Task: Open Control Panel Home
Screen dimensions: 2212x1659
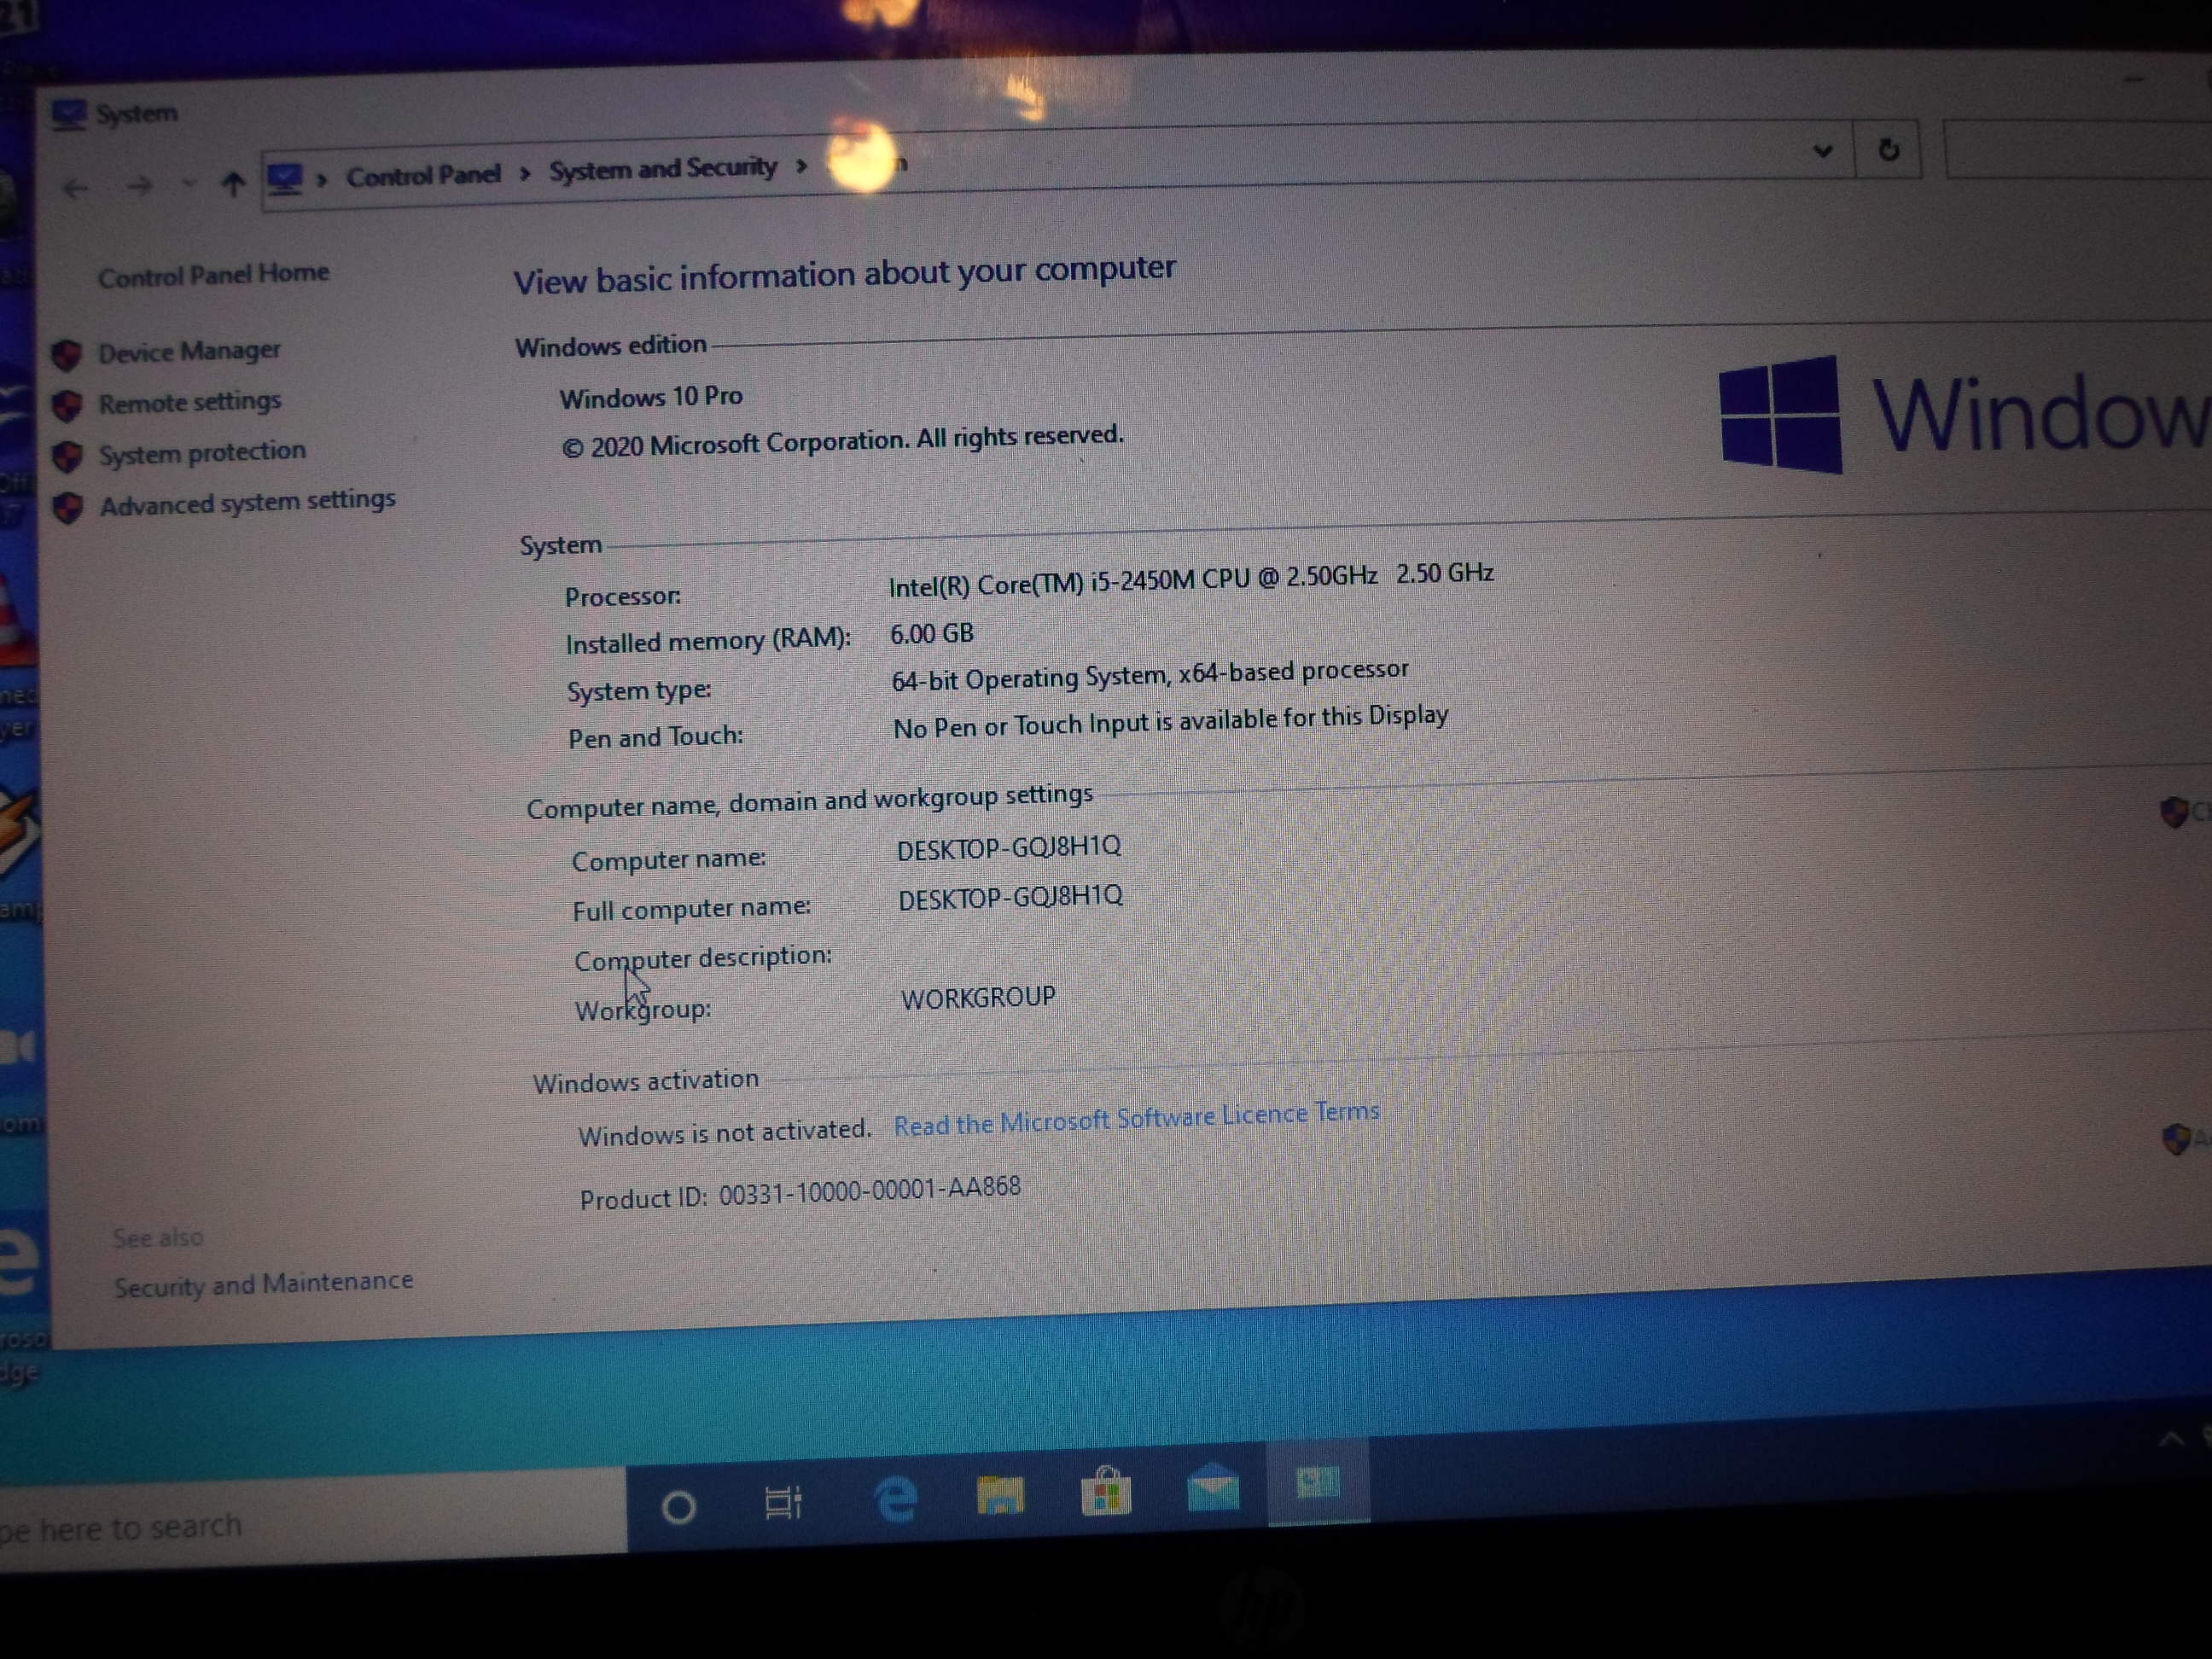Action: pos(213,274)
